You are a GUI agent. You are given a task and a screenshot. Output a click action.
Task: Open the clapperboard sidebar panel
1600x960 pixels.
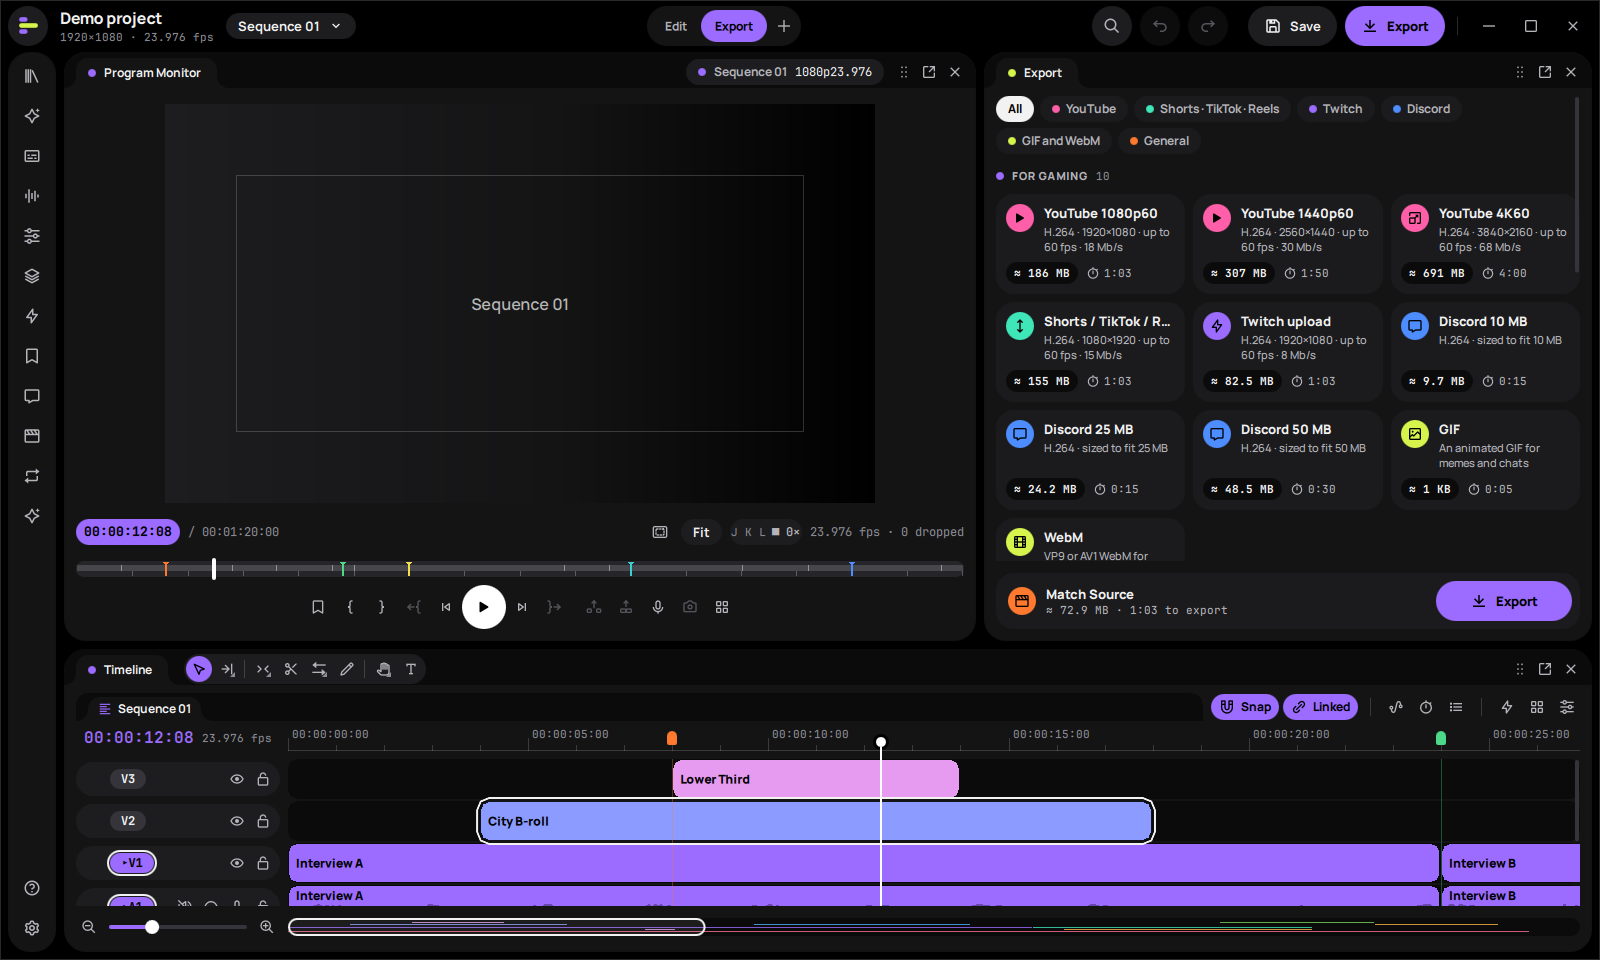(32, 436)
